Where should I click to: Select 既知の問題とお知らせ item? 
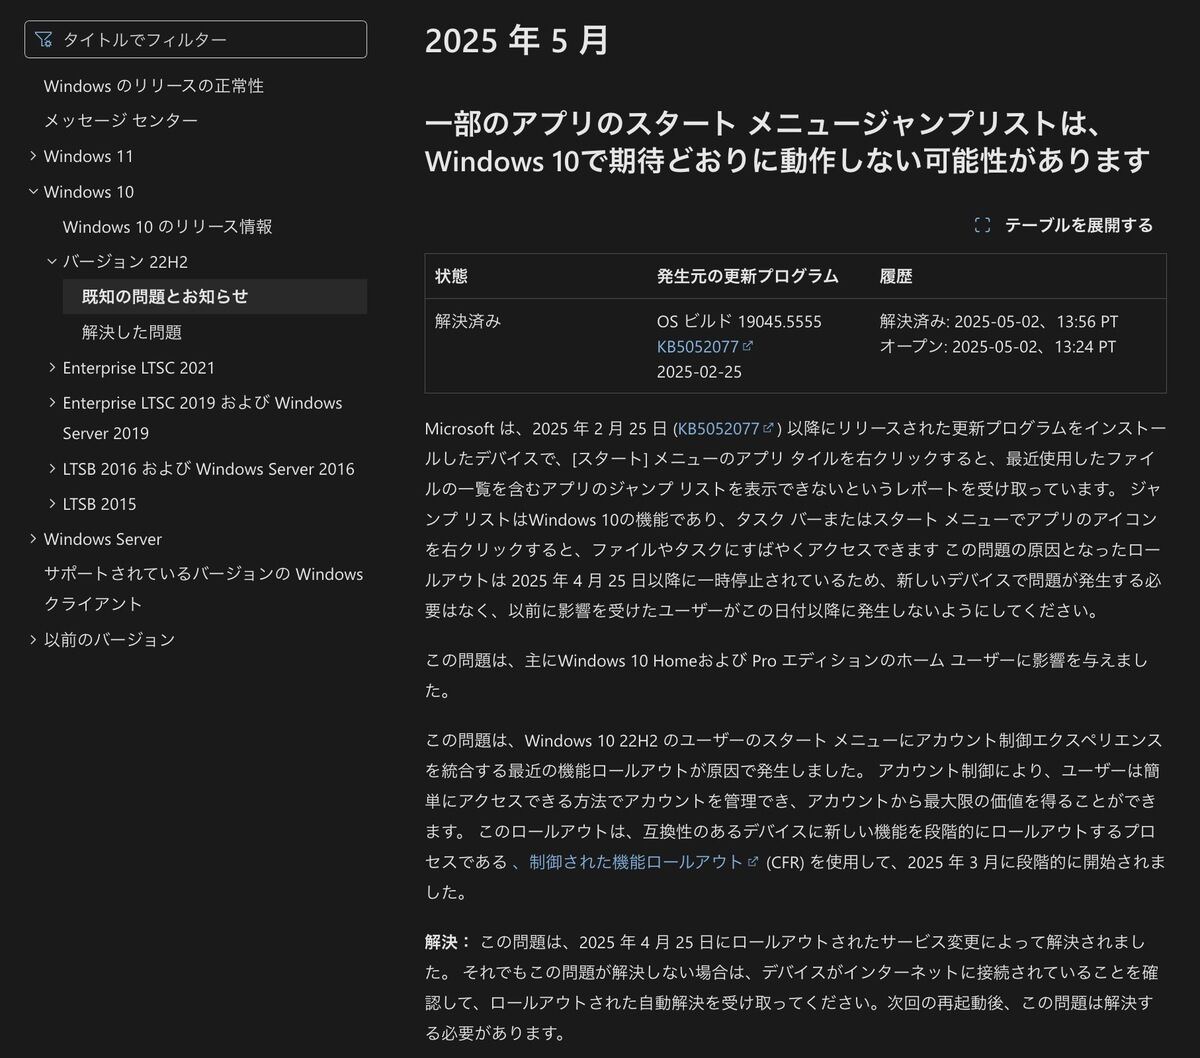(x=214, y=297)
